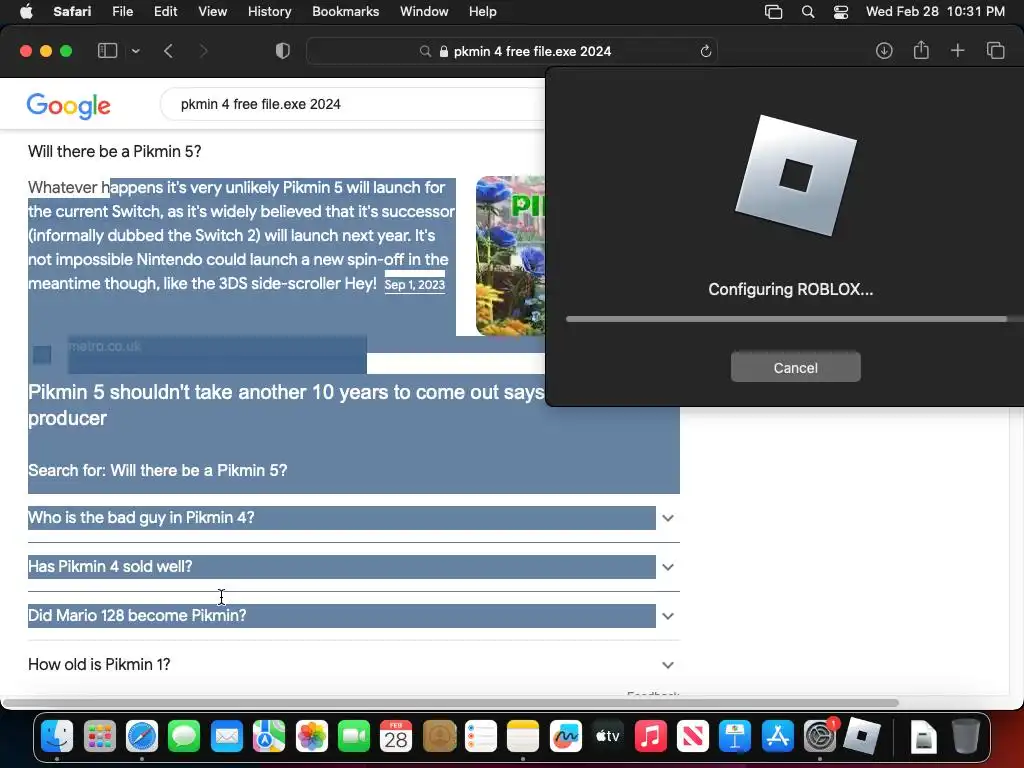Open News from the Dock

coord(693,737)
